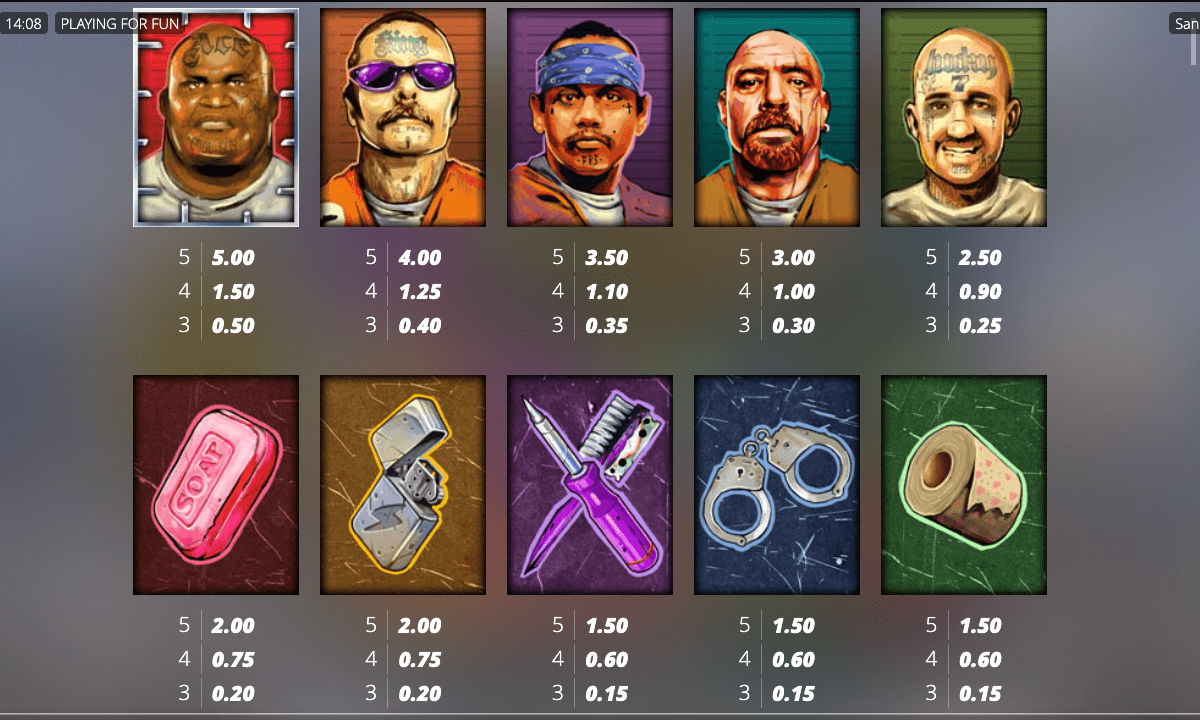Select the toilet paper roll symbol
The height and width of the screenshot is (720, 1200).
coord(964,485)
